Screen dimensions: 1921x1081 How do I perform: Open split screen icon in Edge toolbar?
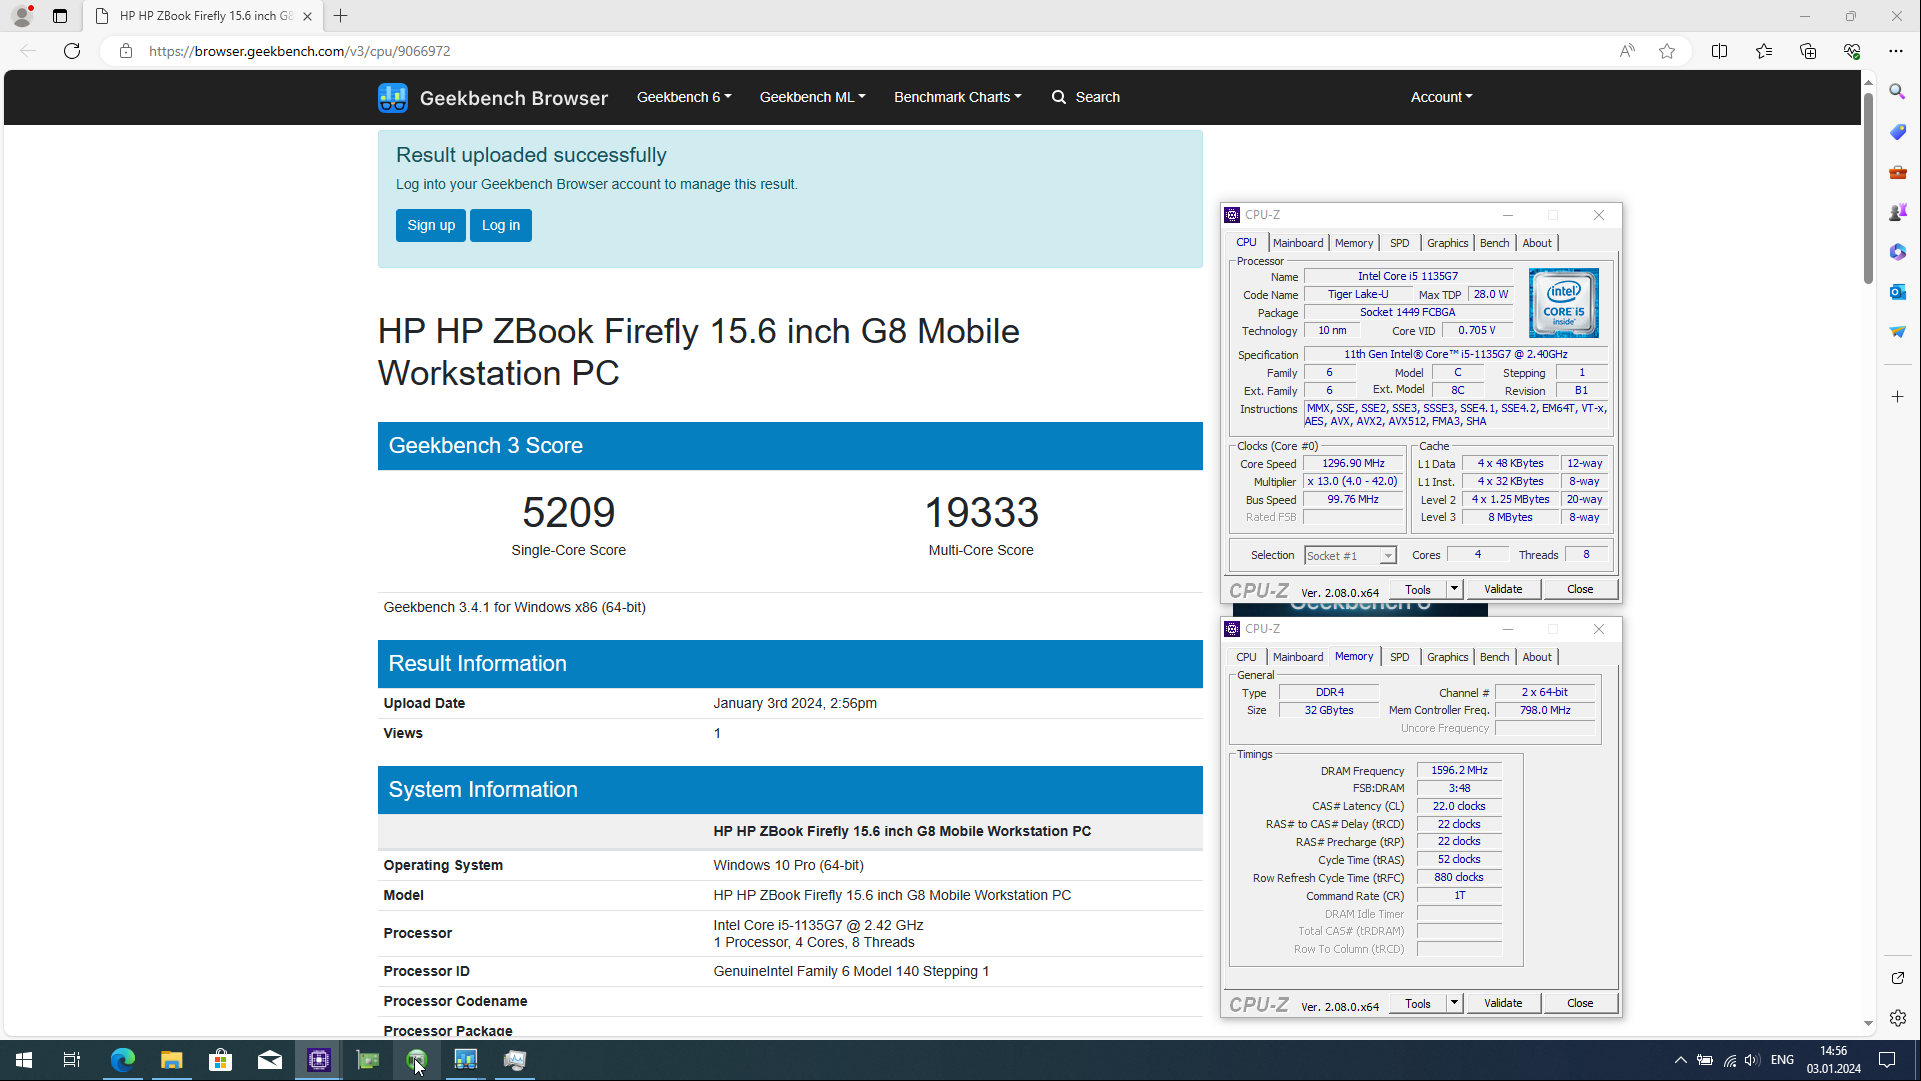click(1720, 51)
